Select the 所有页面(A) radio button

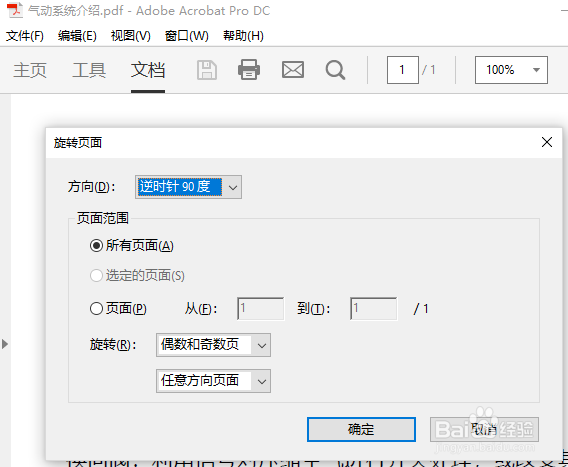[x=96, y=246]
